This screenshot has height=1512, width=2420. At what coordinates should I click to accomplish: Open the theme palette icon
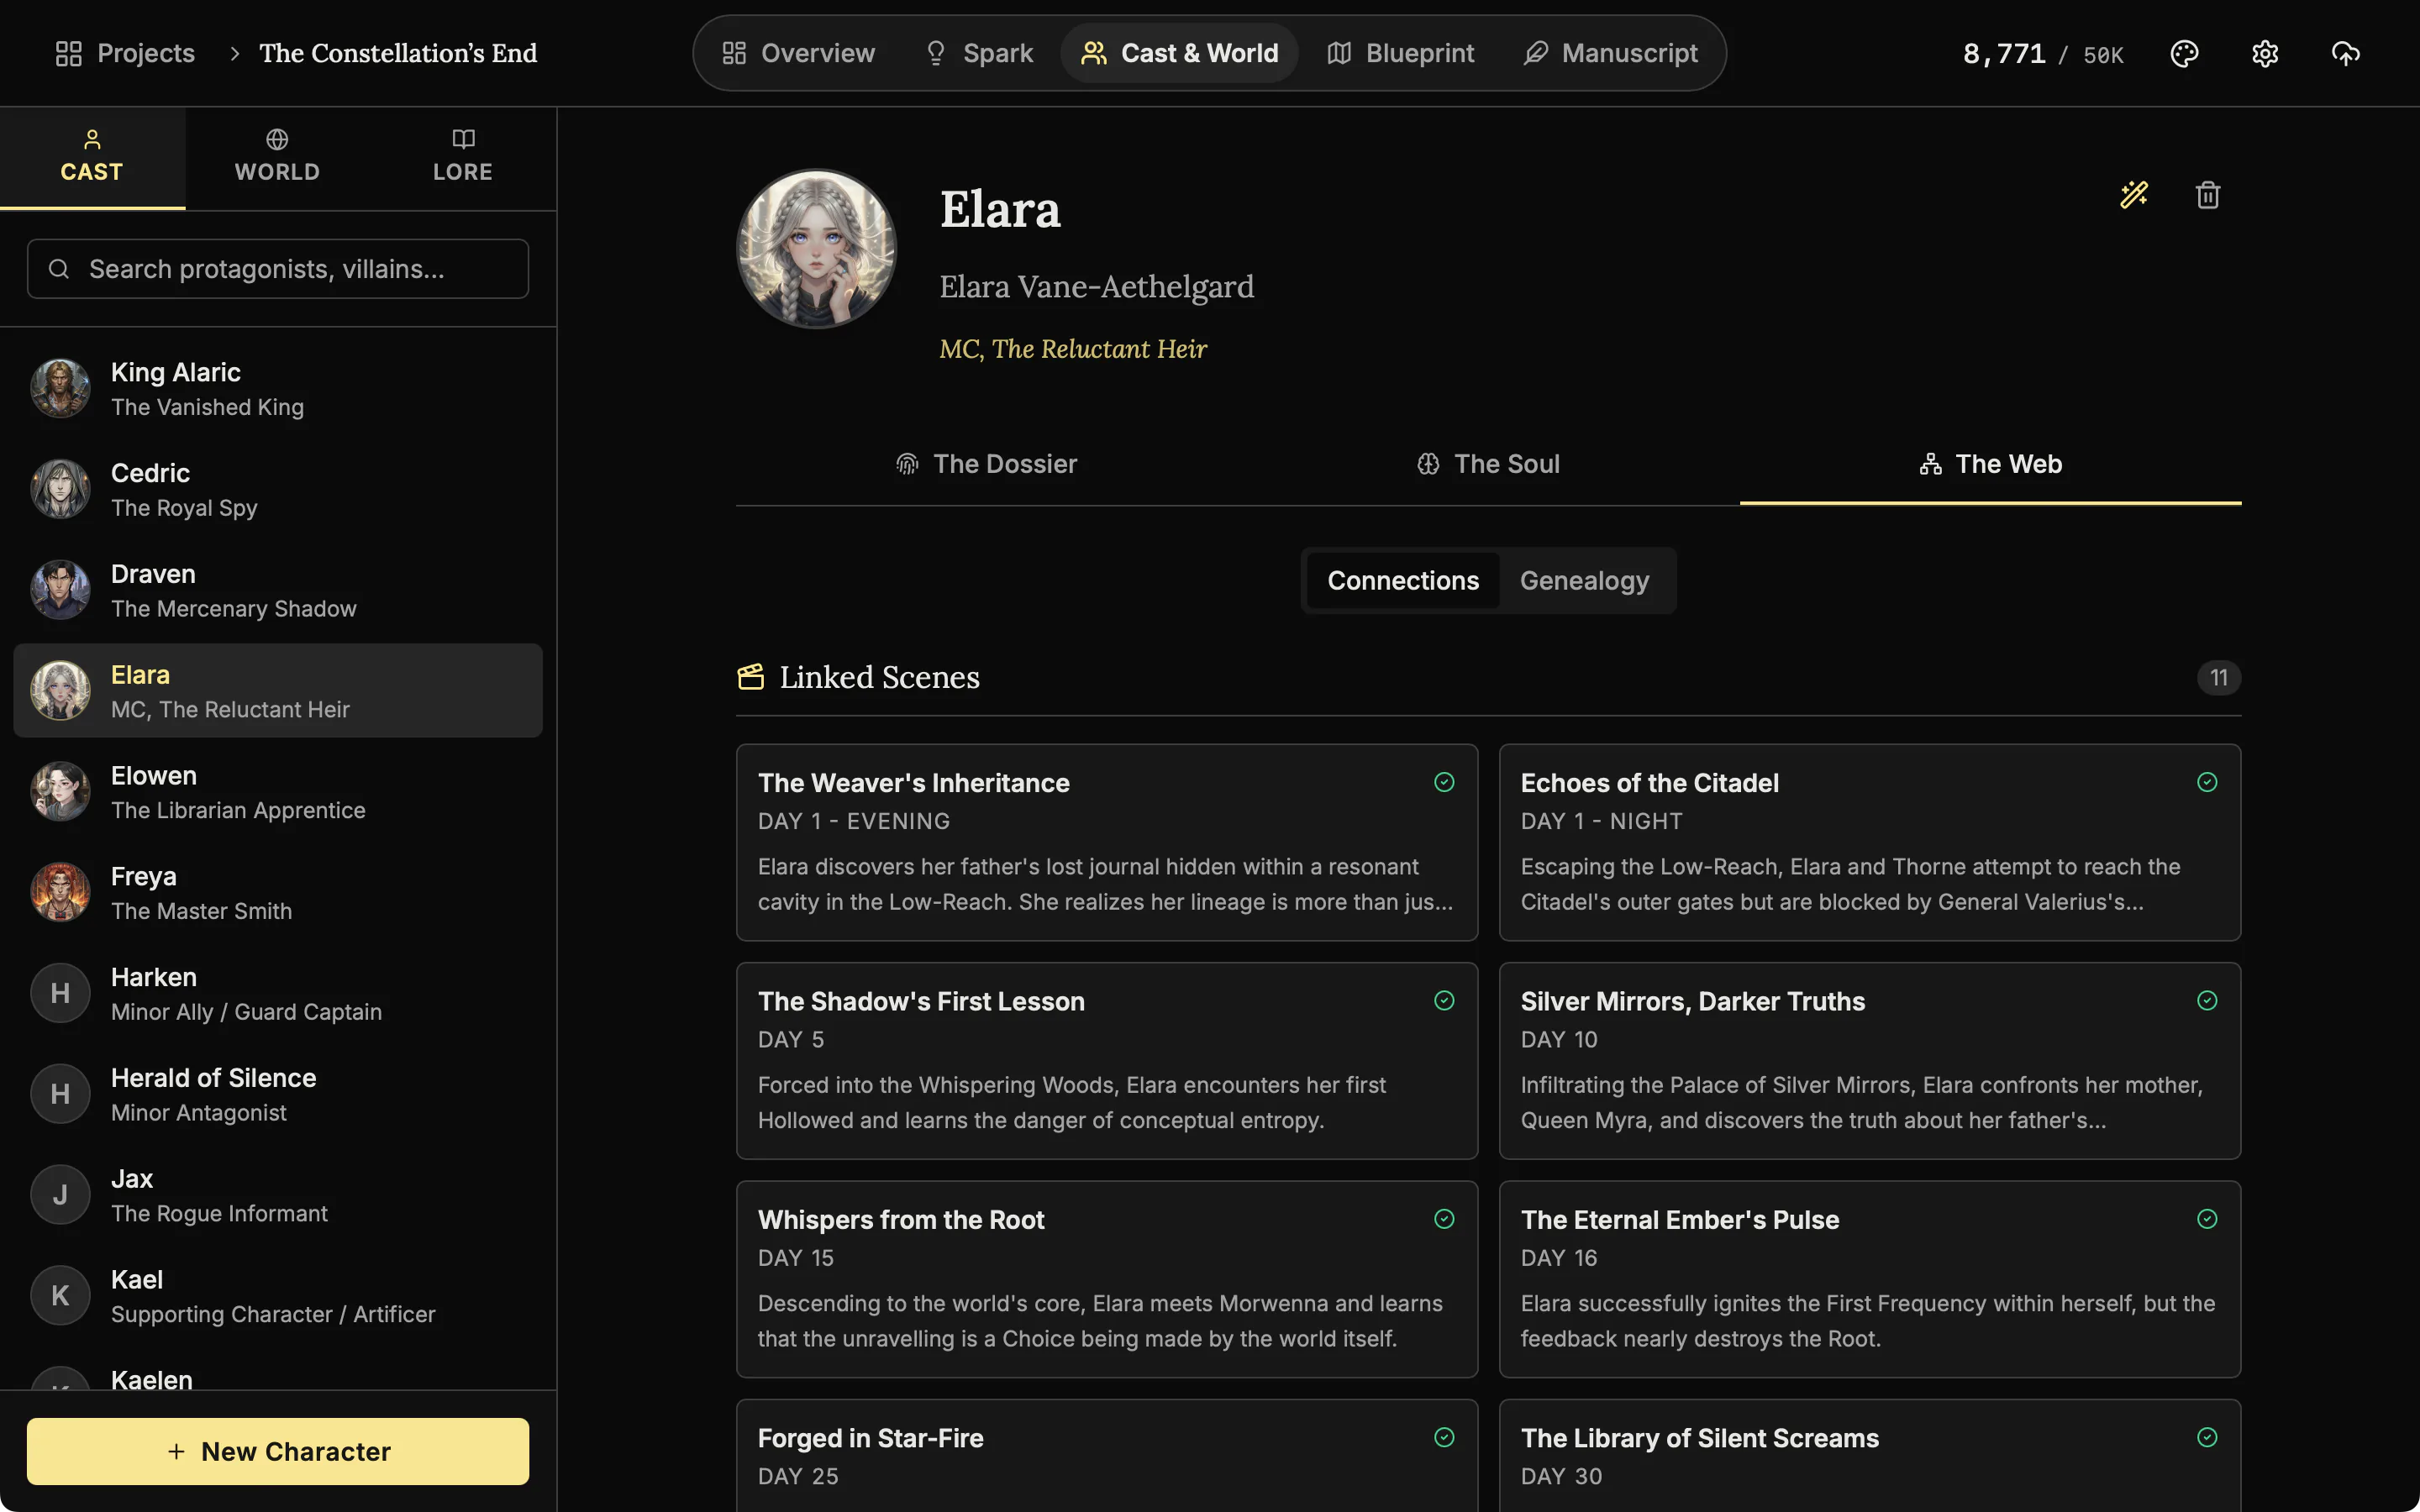(x=2184, y=53)
